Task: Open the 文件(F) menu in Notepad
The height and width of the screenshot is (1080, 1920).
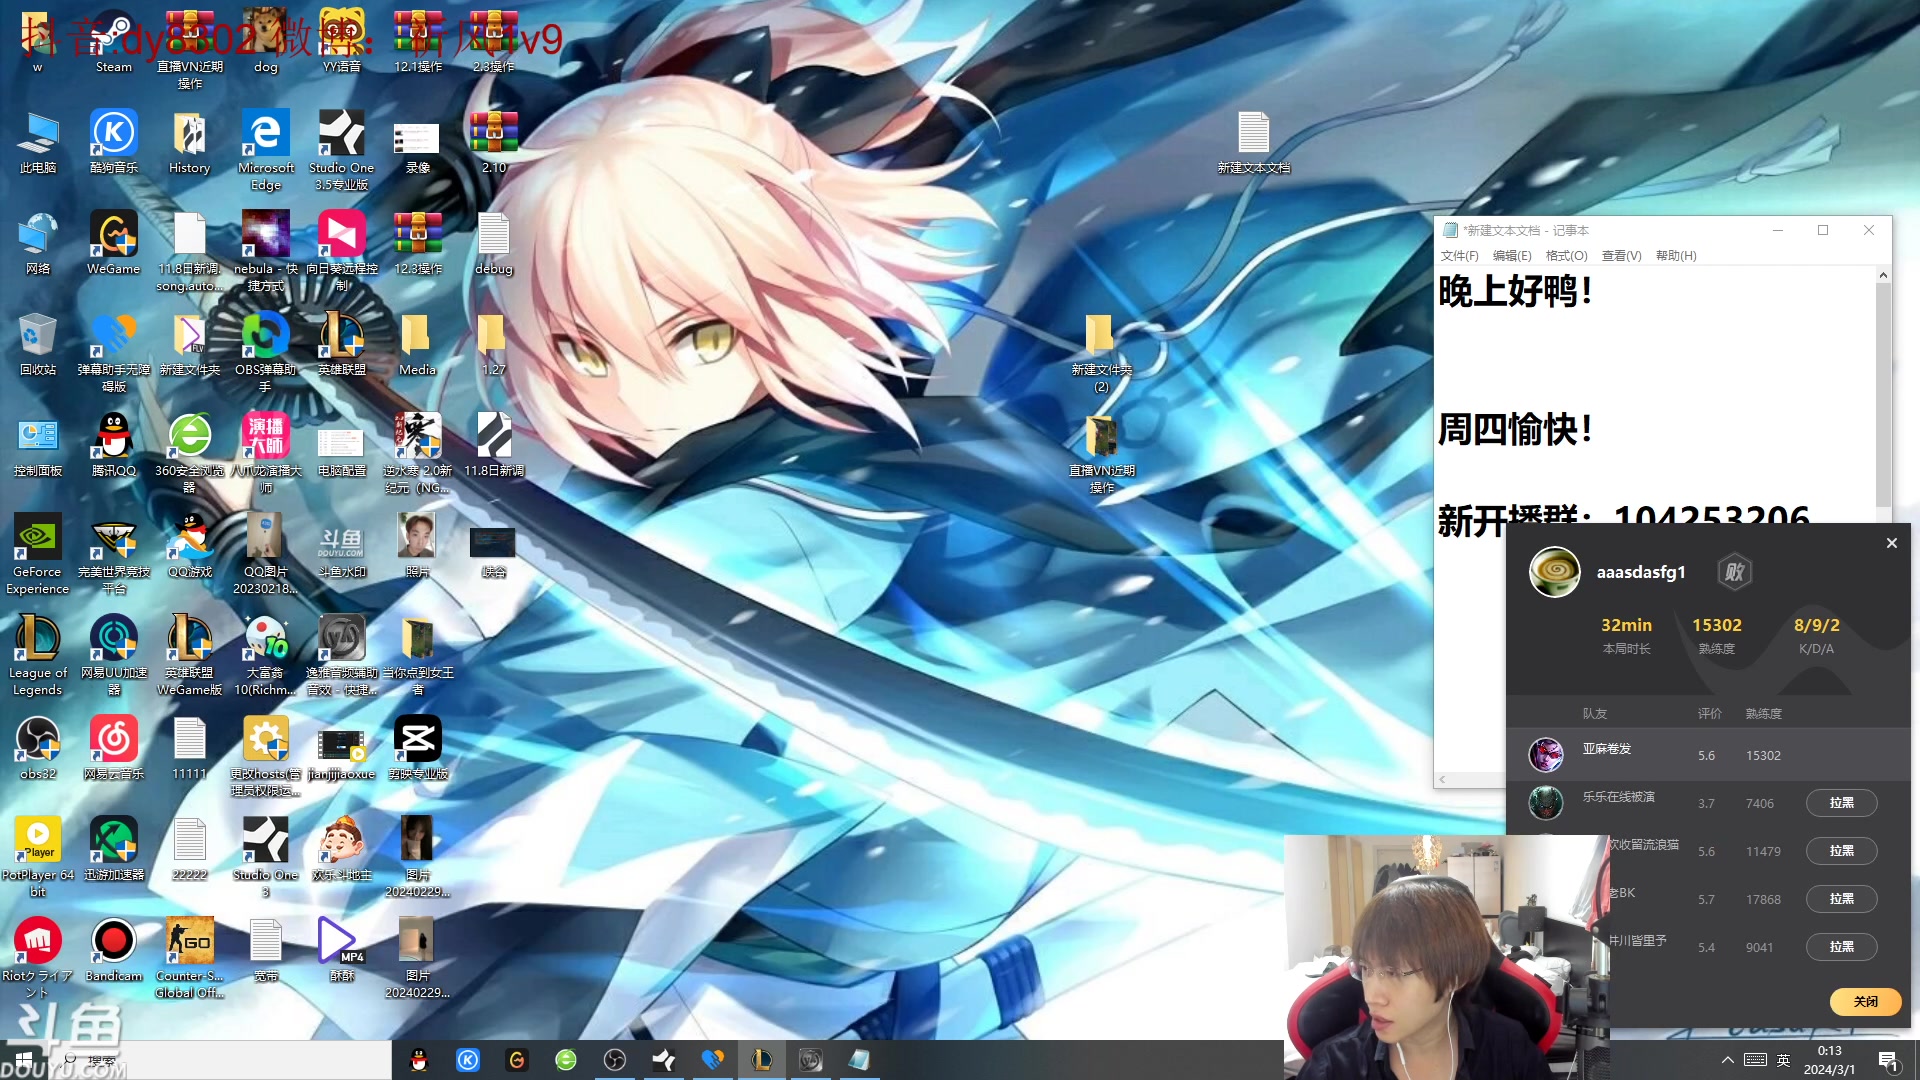Action: pyautogui.click(x=1459, y=256)
